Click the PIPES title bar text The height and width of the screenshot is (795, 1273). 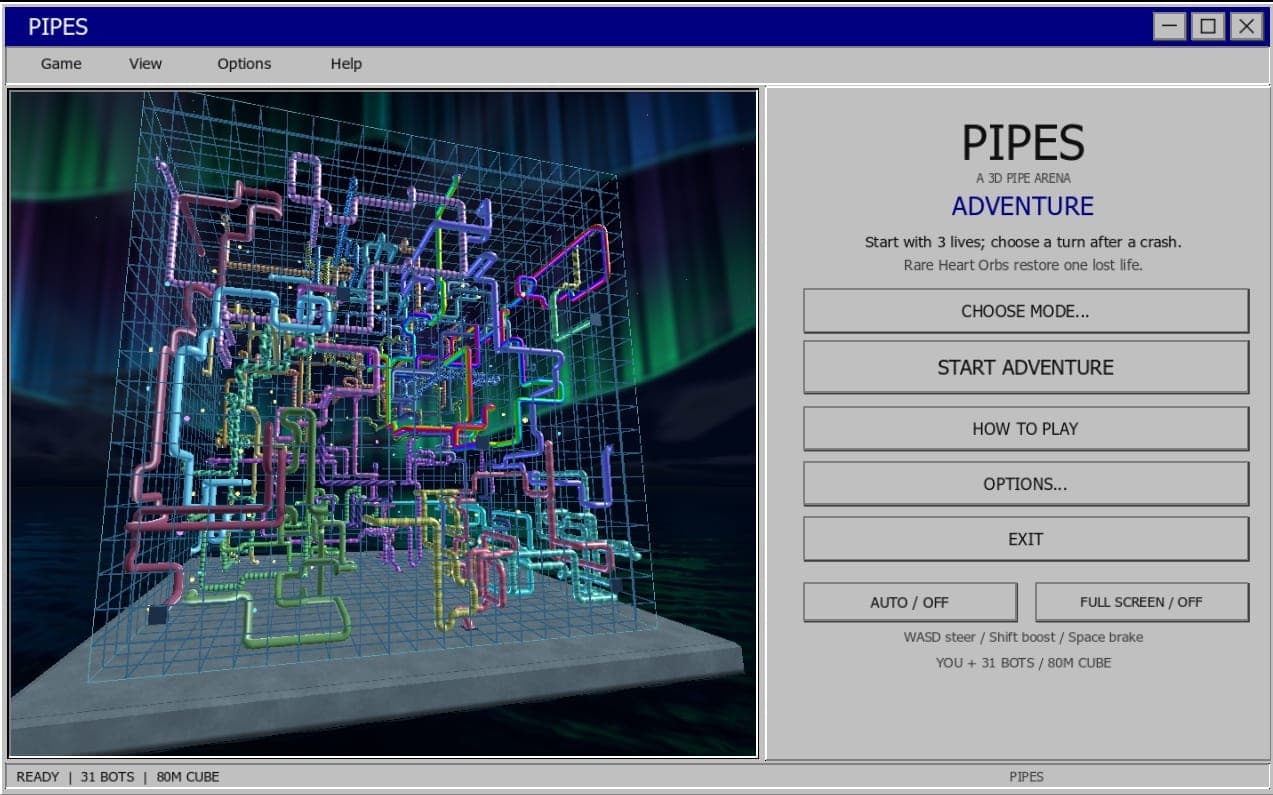click(x=58, y=27)
